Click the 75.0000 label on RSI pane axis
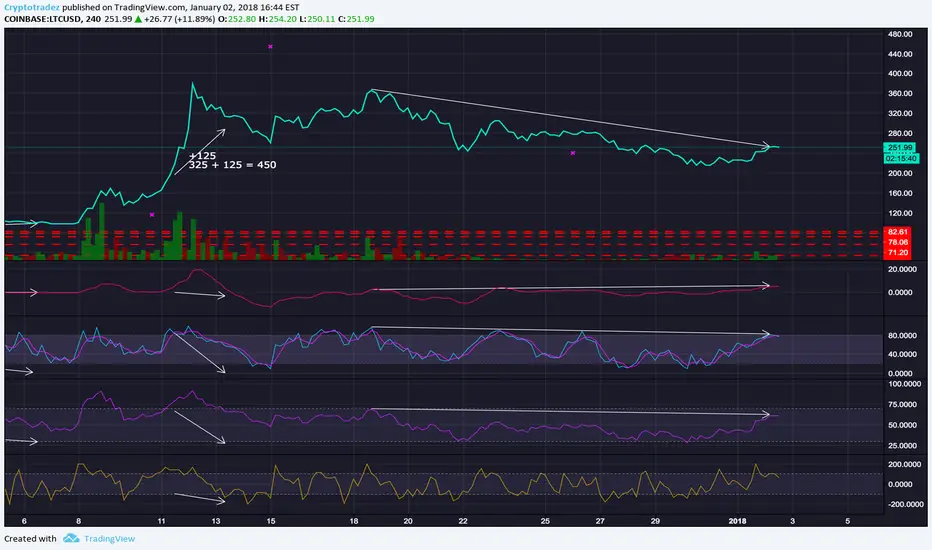This screenshot has height=550, width=932. pos(902,405)
